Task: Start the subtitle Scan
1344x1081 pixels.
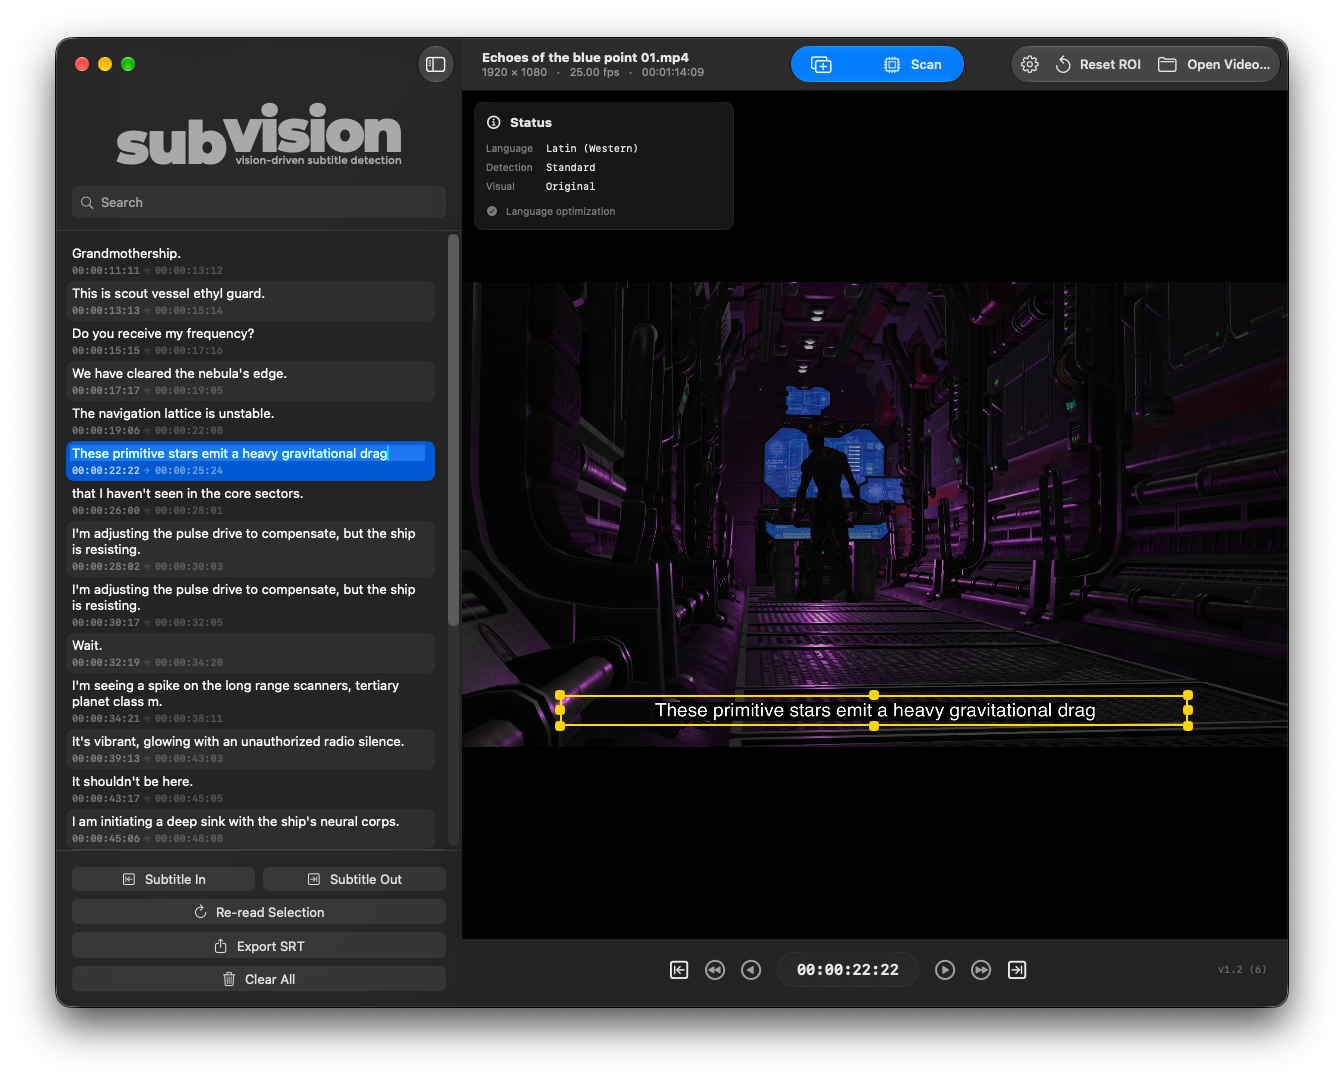Action: (x=913, y=64)
